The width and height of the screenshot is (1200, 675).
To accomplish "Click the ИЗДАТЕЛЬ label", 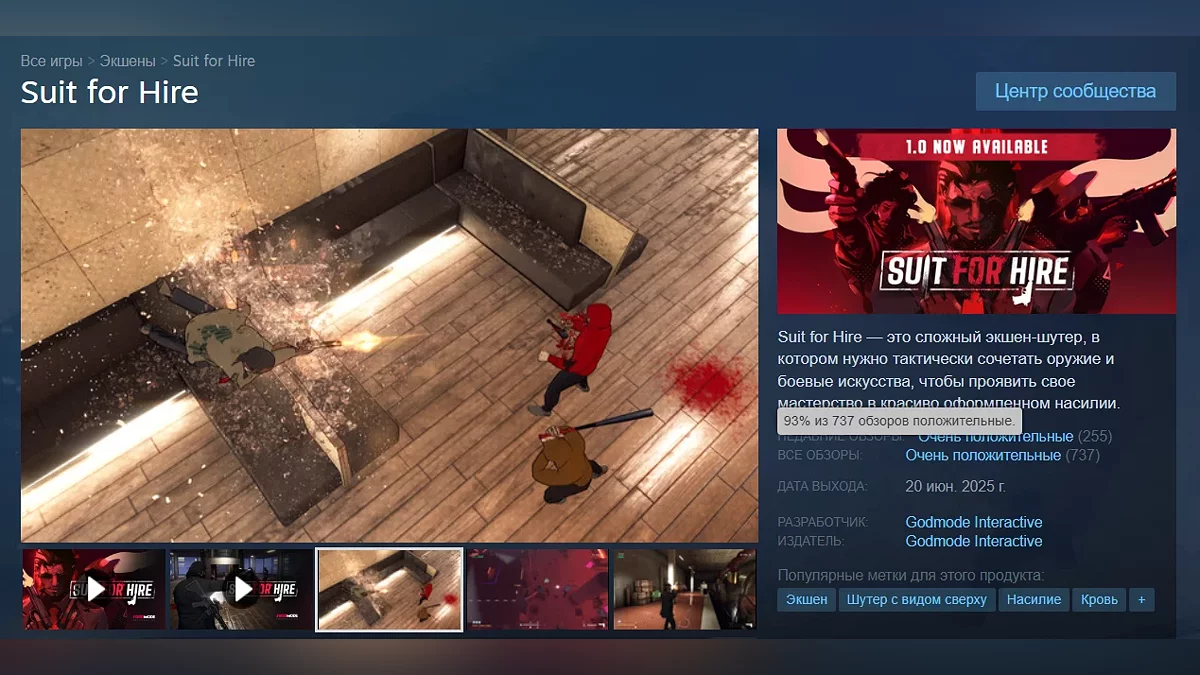I will coord(811,541).
